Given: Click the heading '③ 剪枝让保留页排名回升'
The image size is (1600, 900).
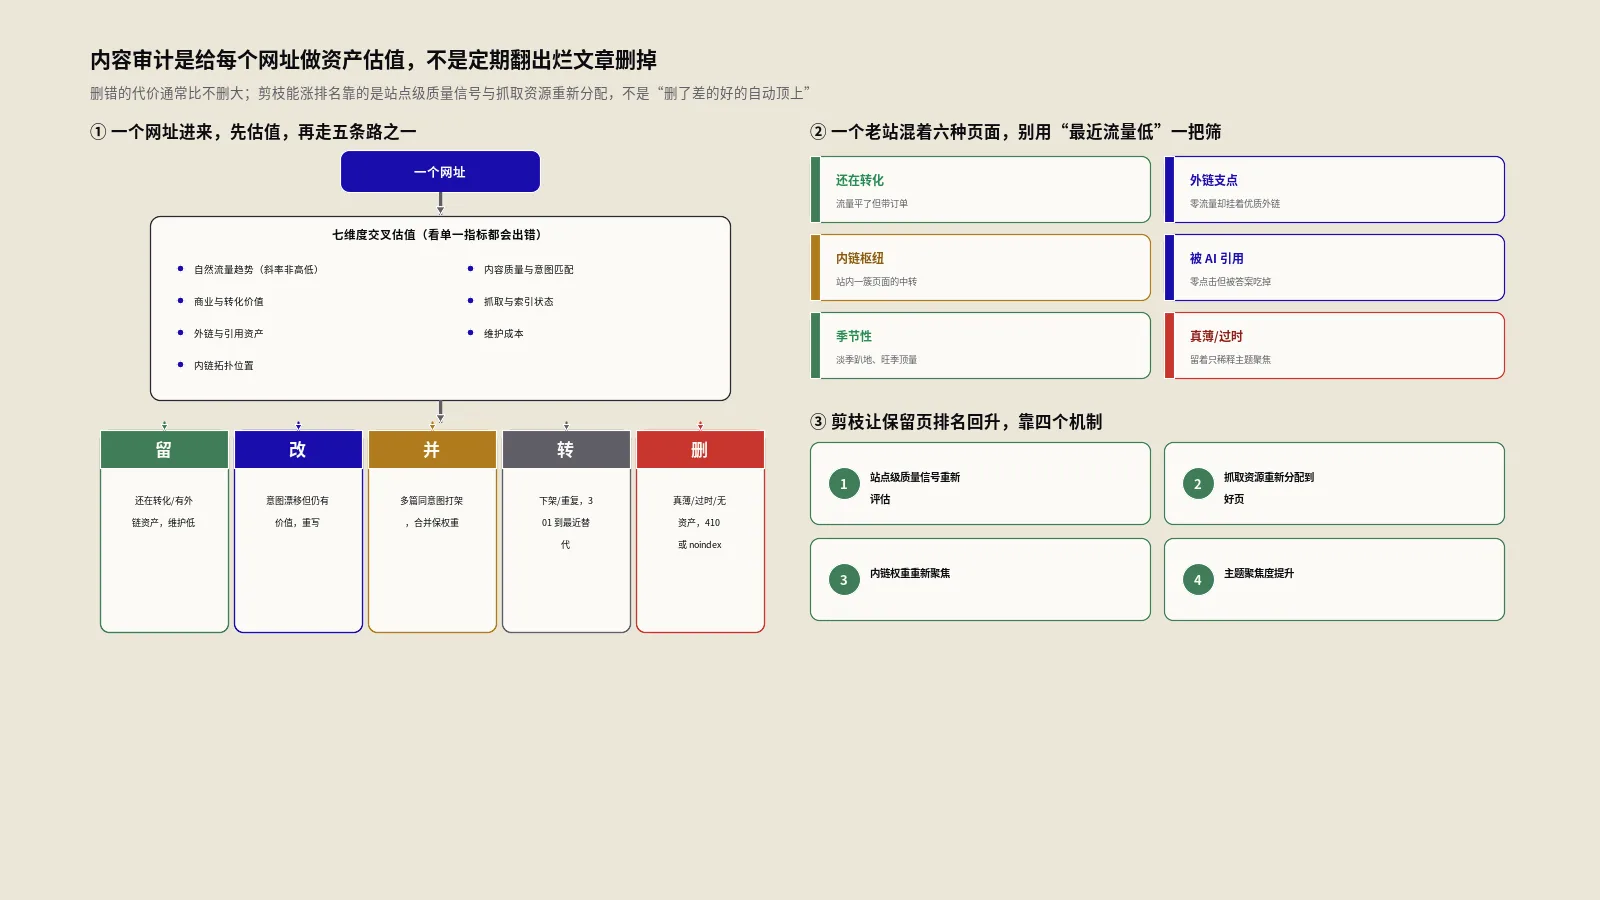Looking at the screenshot, I should [956, 422].
